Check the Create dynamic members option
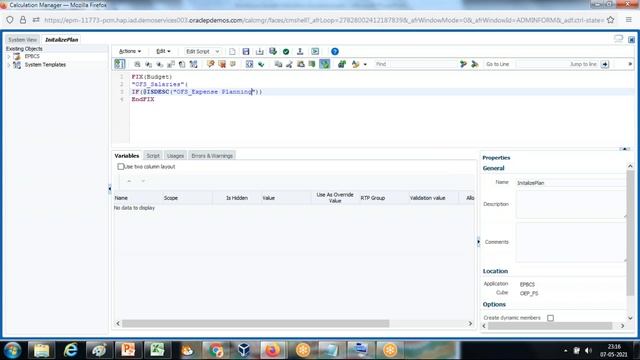This screenshot has height=360, width=640. point(550,318)
